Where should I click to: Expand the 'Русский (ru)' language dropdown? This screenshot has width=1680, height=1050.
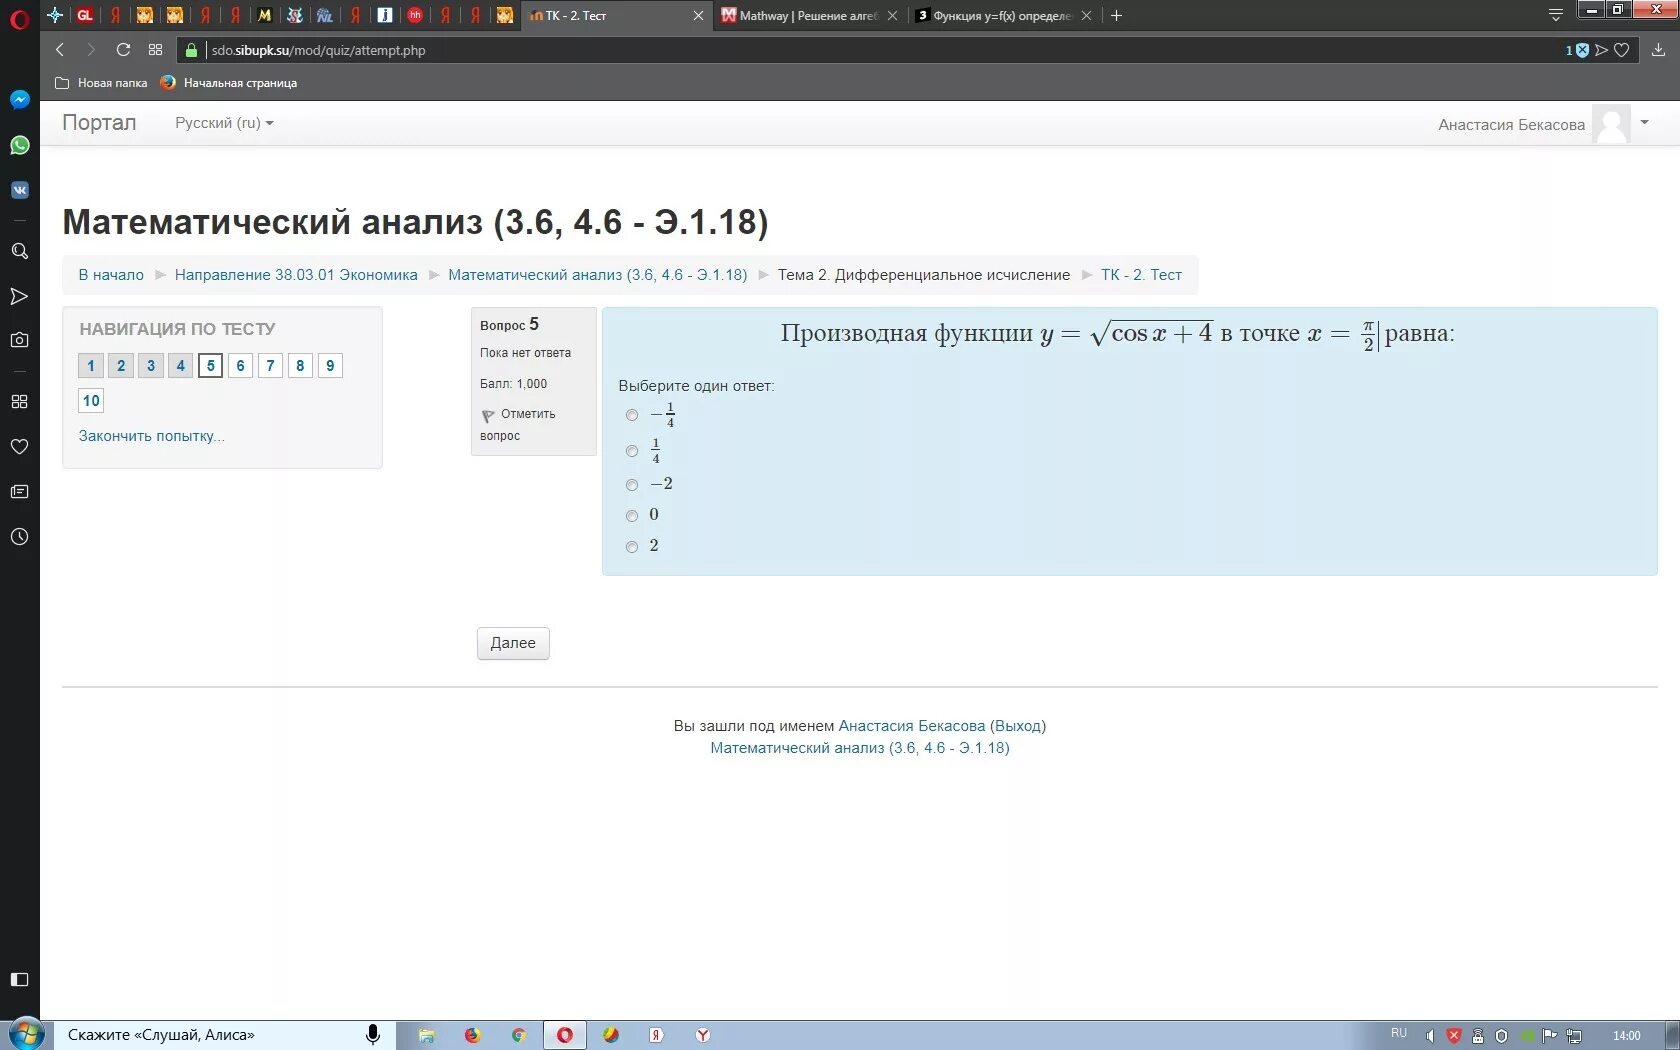pyautogui.click(x=224, y=122)
